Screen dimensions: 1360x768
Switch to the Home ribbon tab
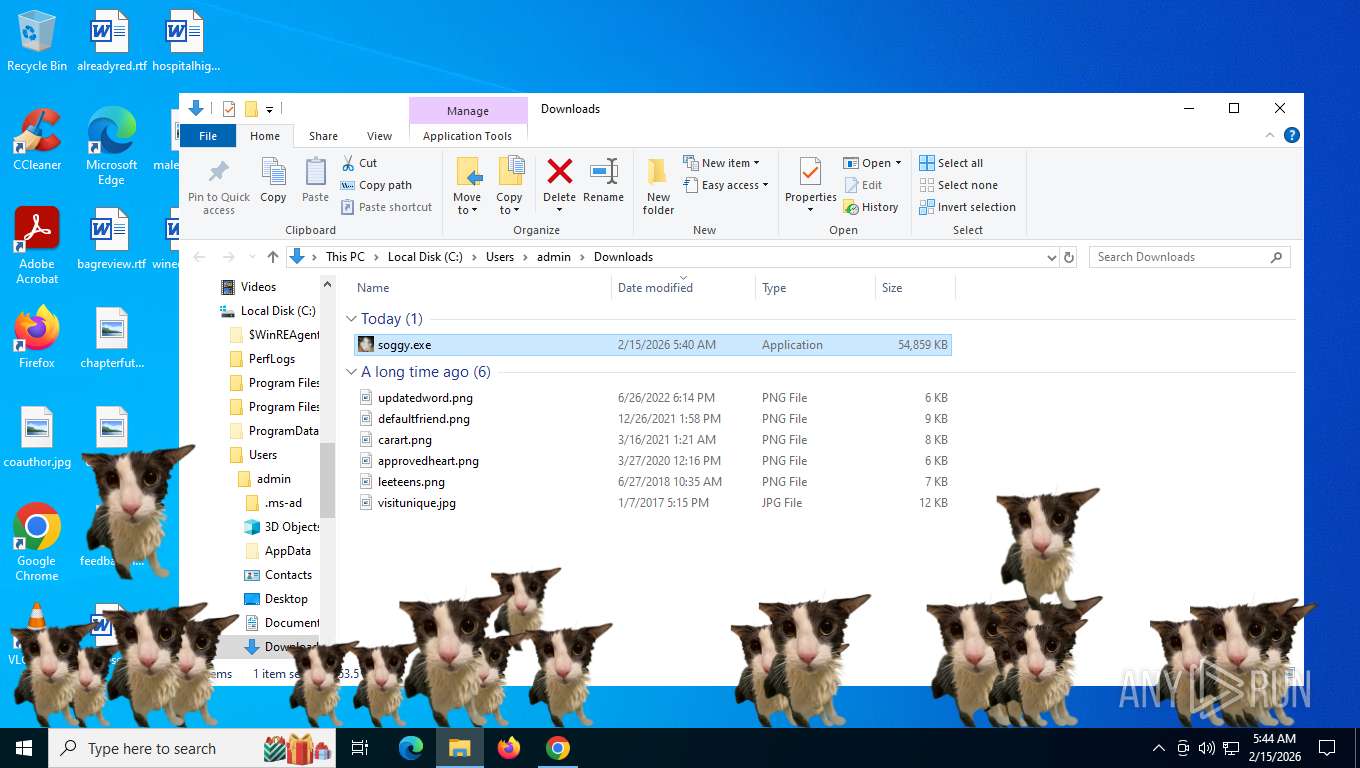click(265, 136)
